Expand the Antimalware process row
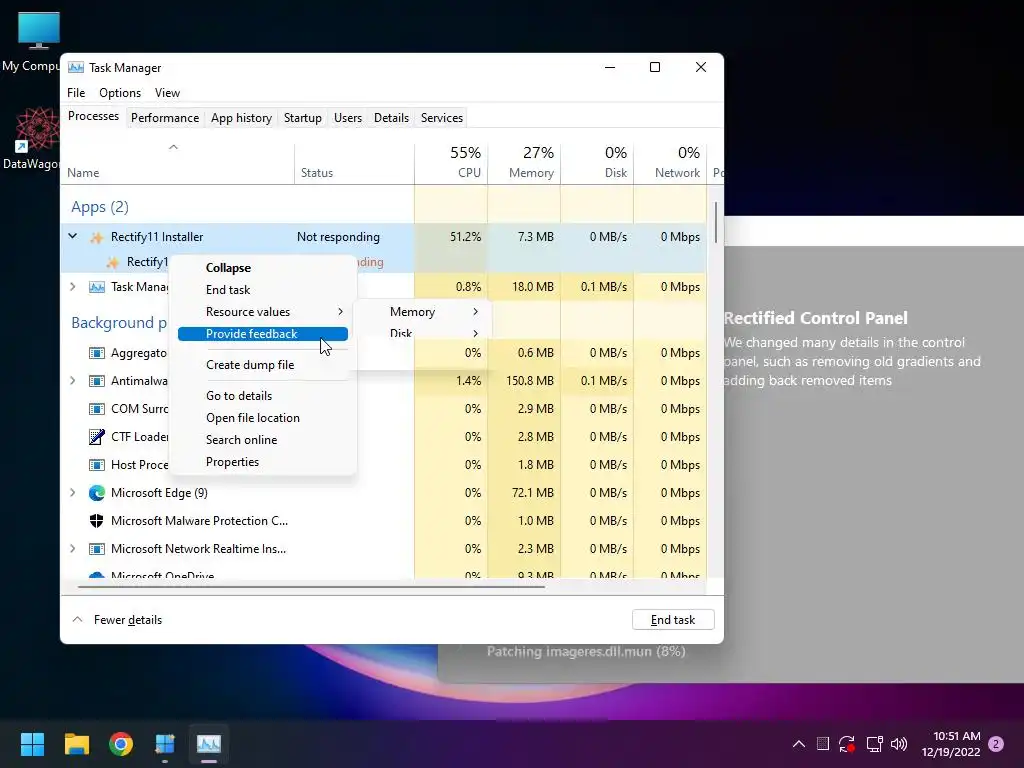 pyautogui.click(x=73, y=381)
